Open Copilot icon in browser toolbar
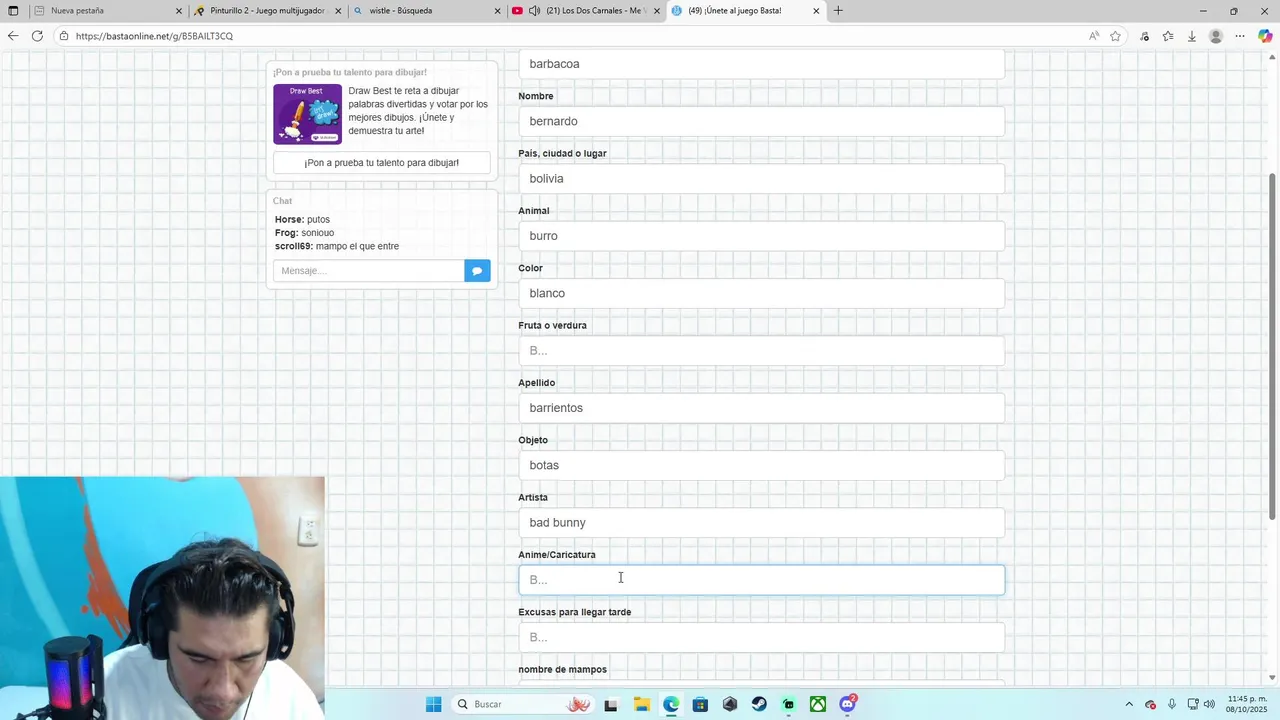This screenshot has height=720, width=1280. tap(1265, 36)
